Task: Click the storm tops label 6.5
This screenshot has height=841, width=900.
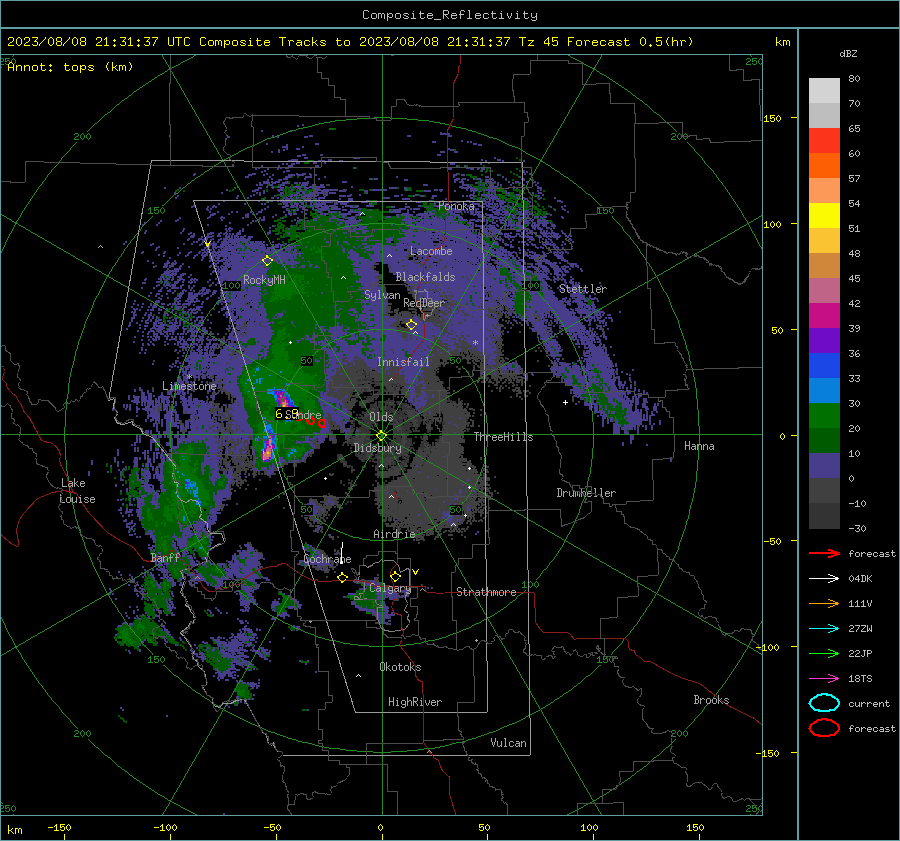Action: coord(286,413)
